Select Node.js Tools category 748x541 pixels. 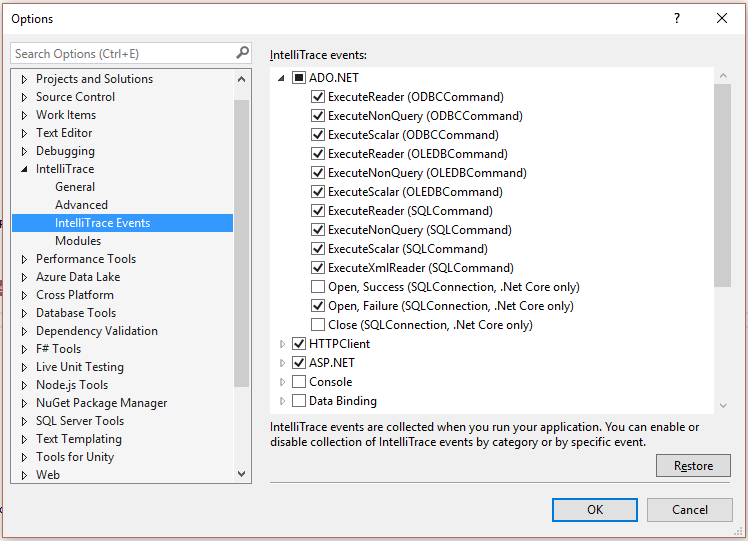tap(72, 385)
